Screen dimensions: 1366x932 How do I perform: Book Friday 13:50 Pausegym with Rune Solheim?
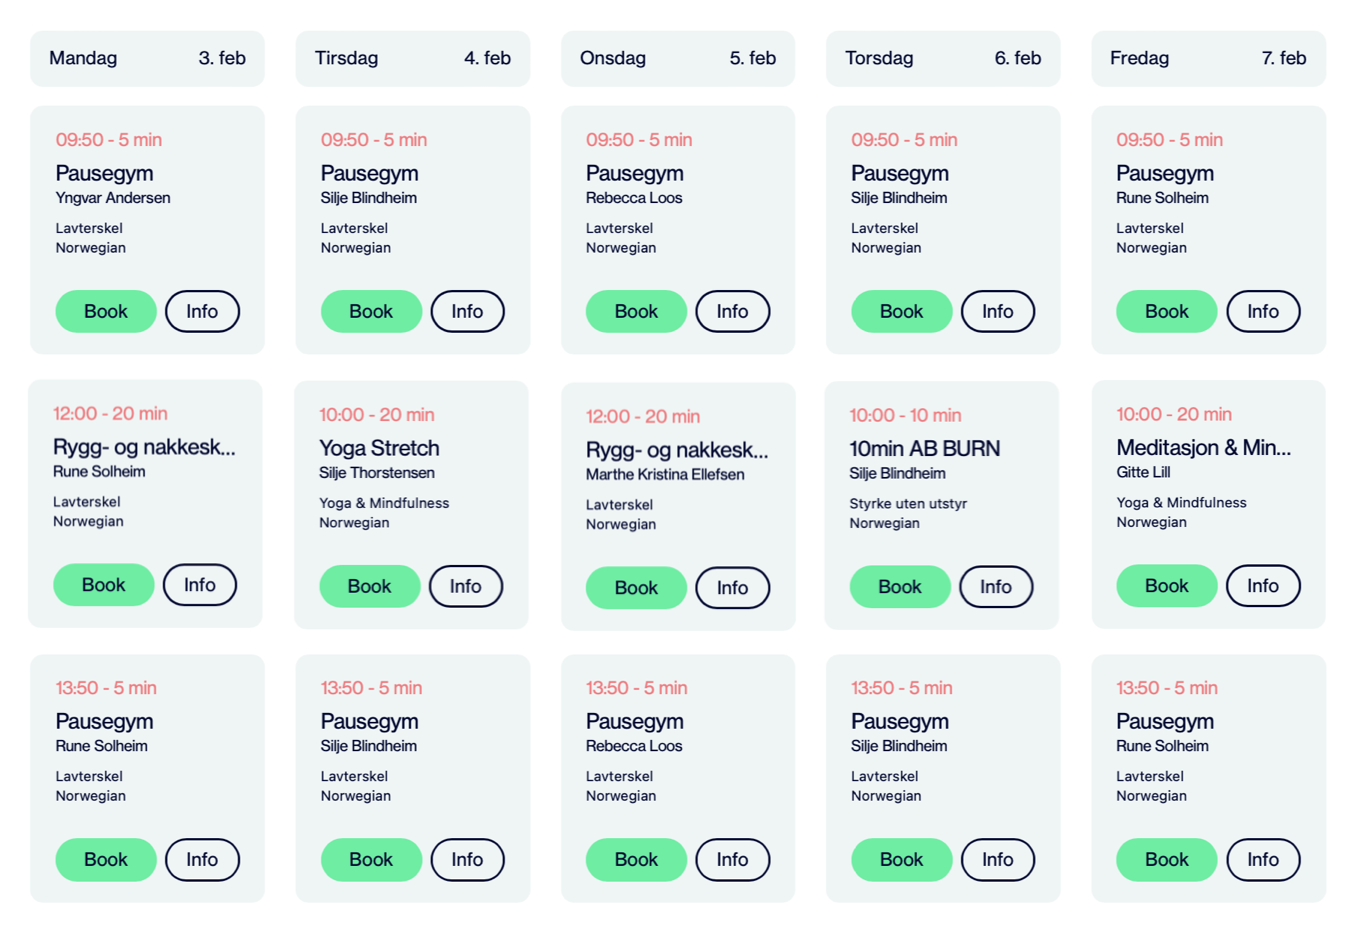[1166, 860]
